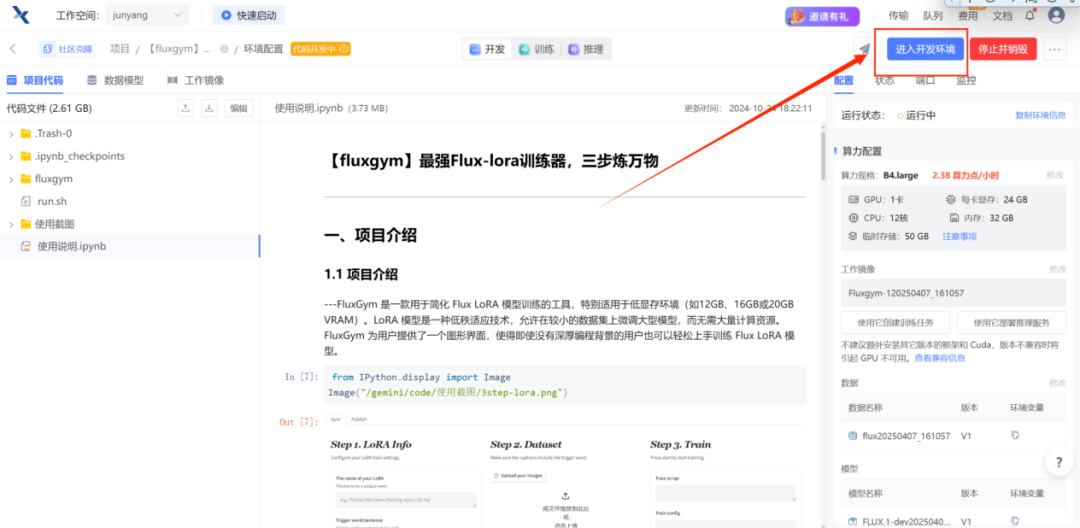Check the notification bell icon
The height and width of the screenshot is (528, 1080).
pyautogui.click(x=1030, y=15)
